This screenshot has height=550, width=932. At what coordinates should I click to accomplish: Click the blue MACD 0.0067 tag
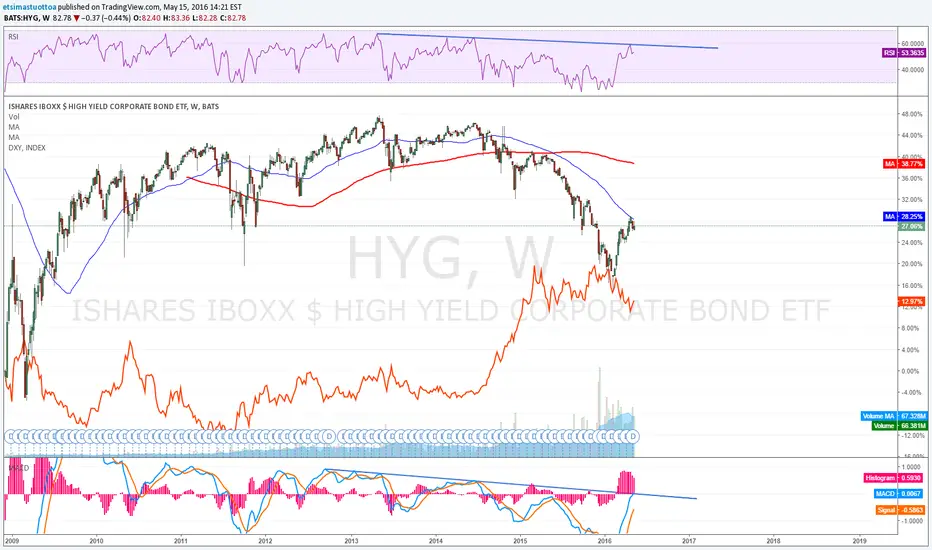(x=899, y=494)
